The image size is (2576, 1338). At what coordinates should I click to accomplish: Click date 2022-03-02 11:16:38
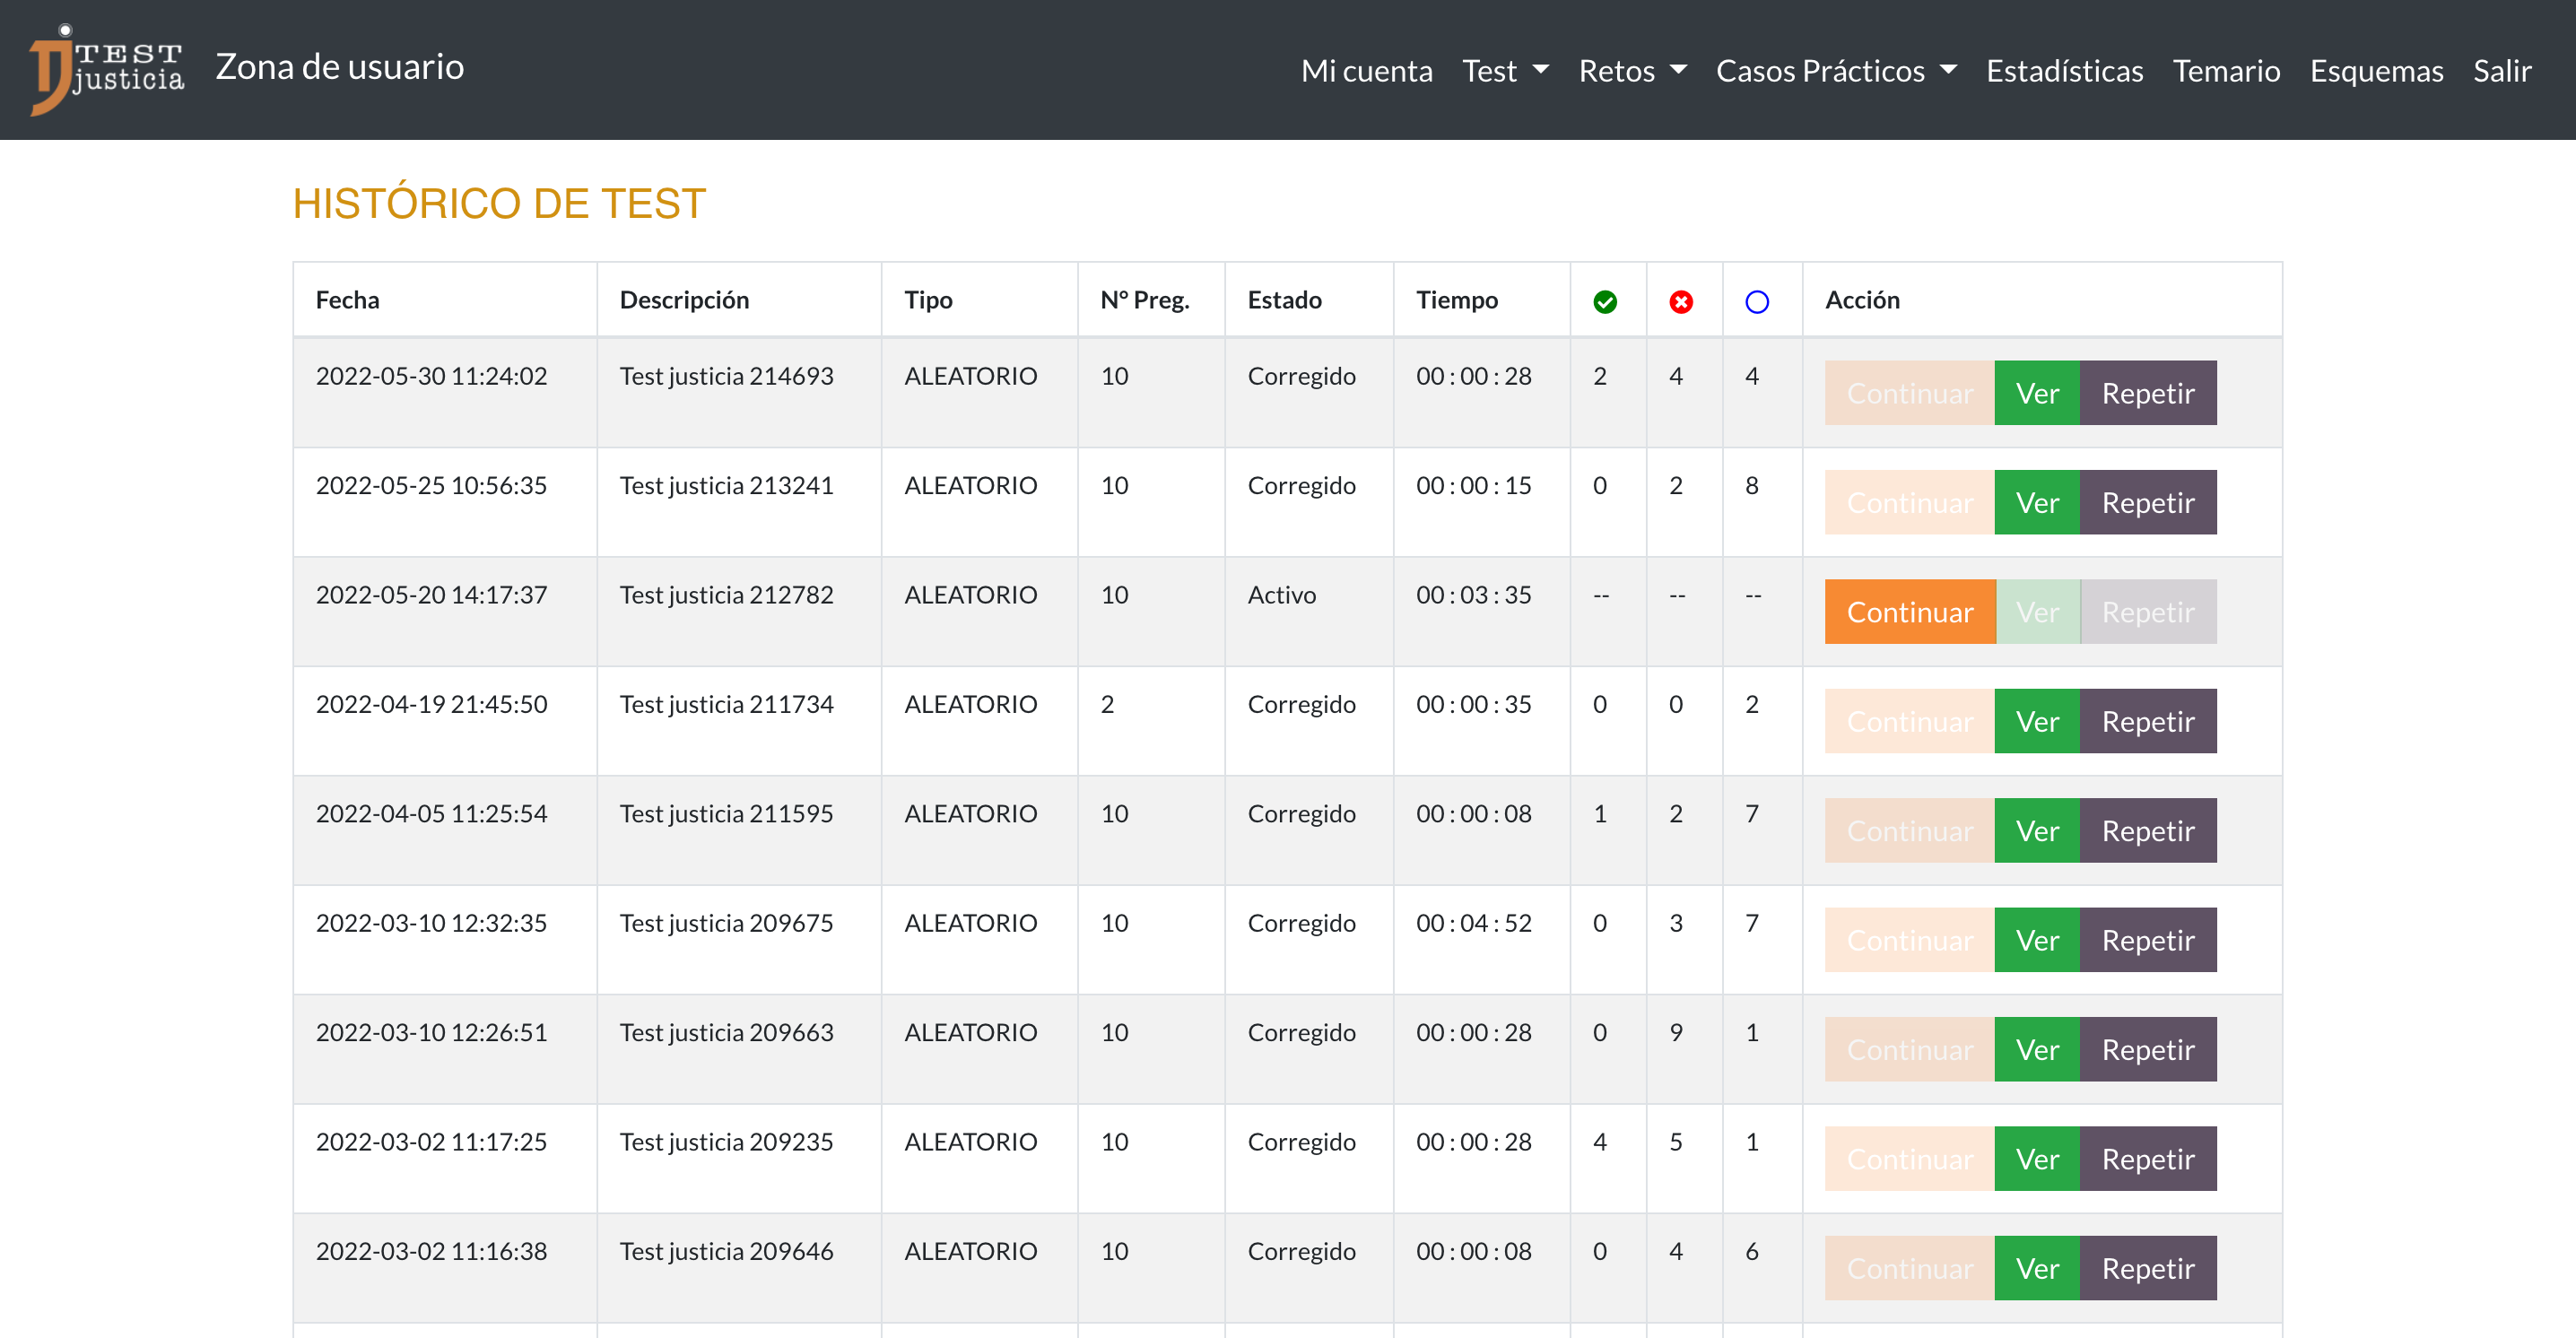pyautogui.click(x=431, y=1251)
